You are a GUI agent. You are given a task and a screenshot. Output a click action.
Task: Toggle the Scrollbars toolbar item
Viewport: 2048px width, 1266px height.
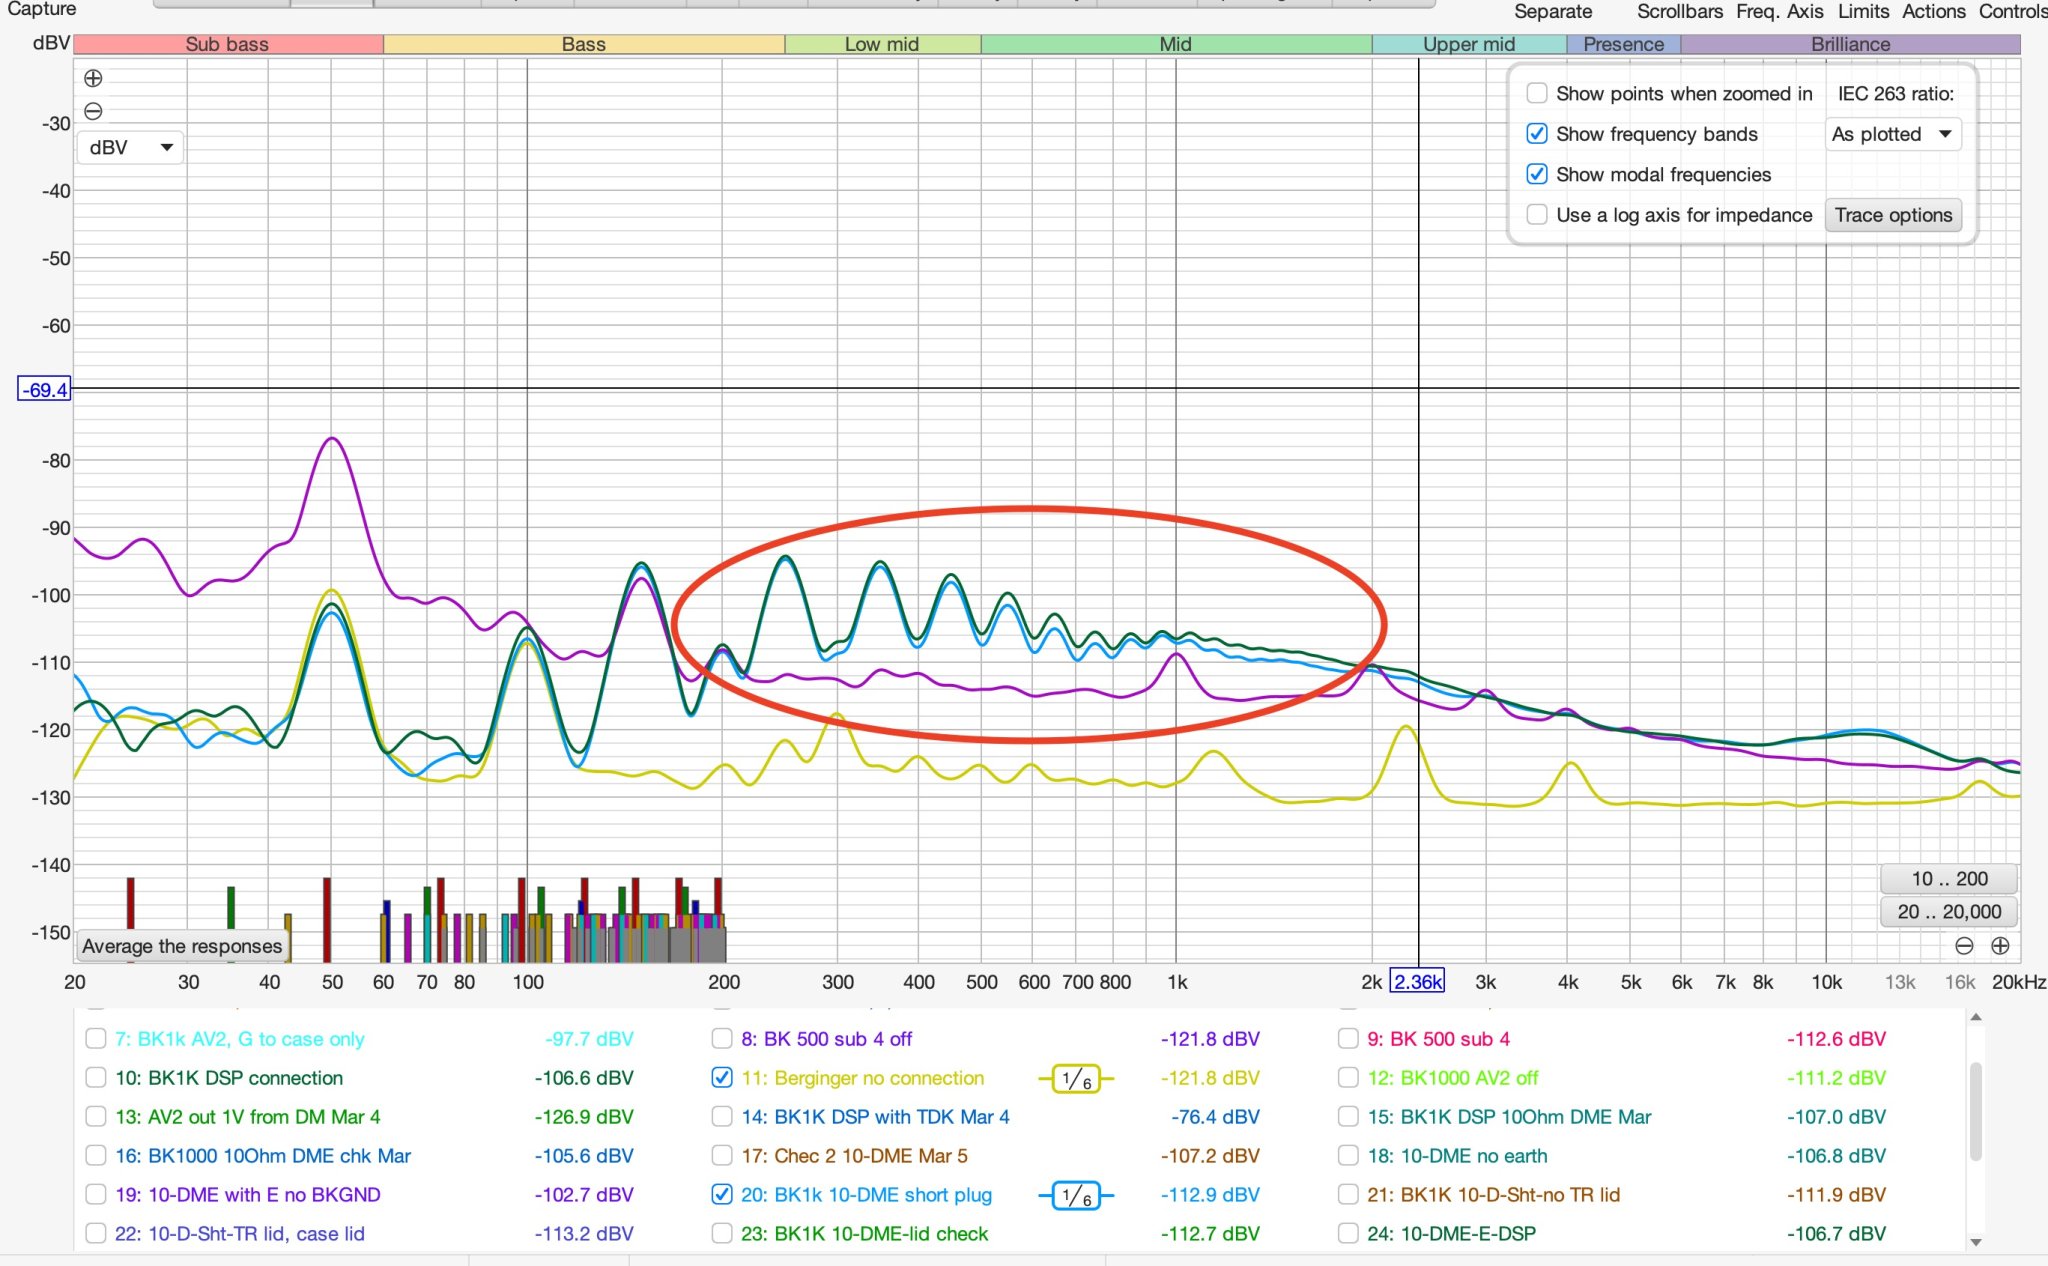[x=1680, y=11]
